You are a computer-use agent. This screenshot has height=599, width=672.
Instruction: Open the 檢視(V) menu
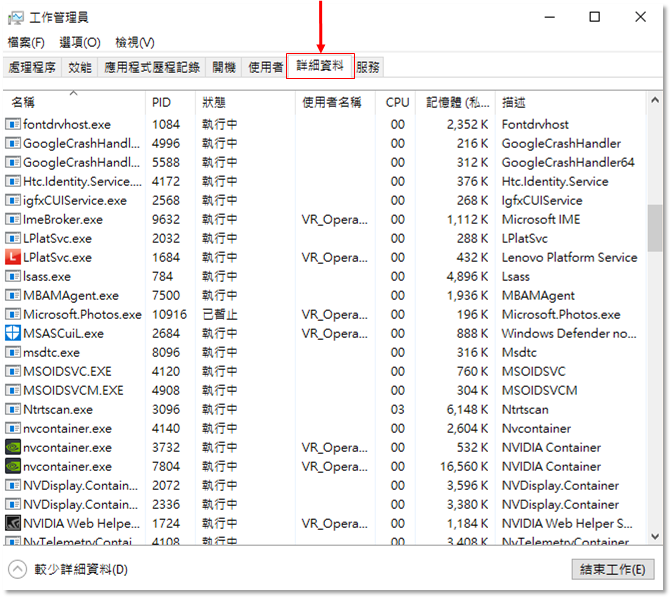point(135,42)
